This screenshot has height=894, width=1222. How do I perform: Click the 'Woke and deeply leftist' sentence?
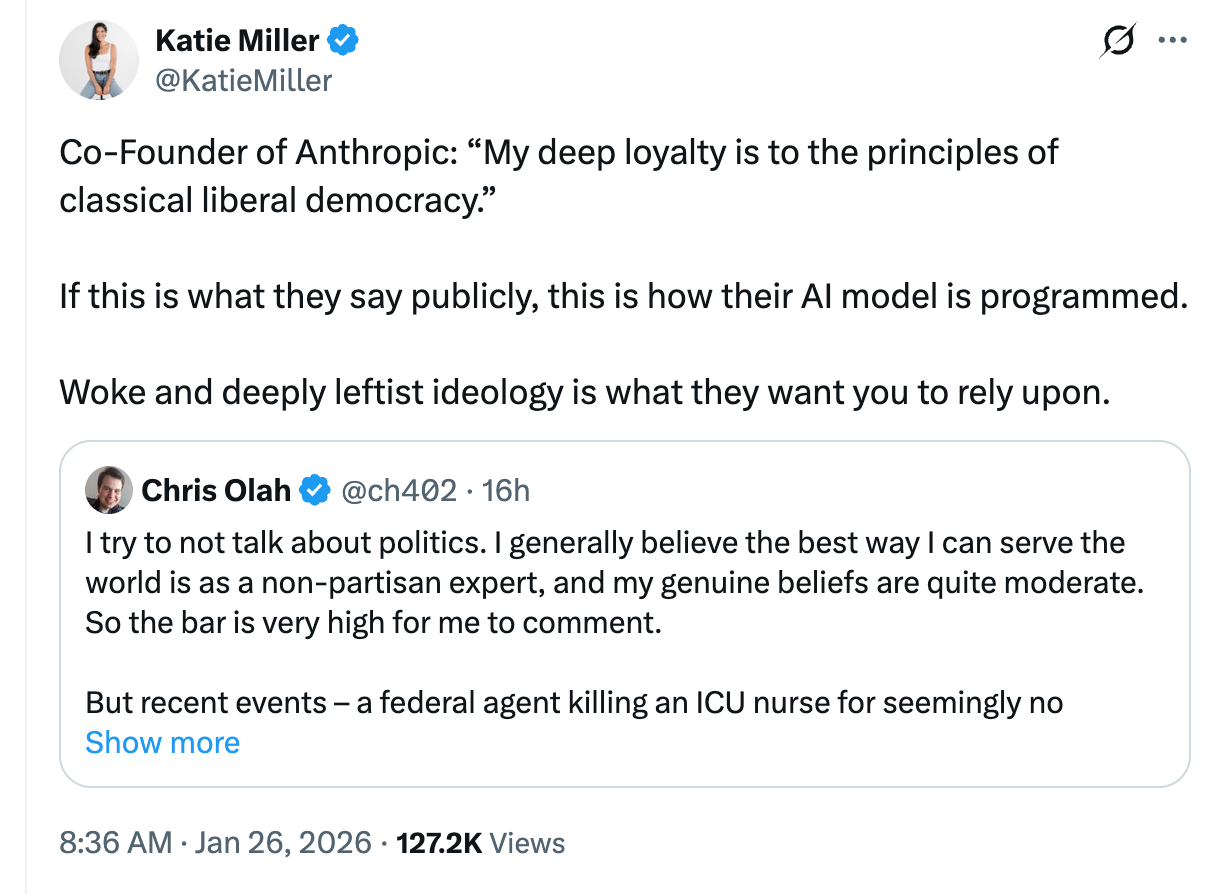coord(585,391)
